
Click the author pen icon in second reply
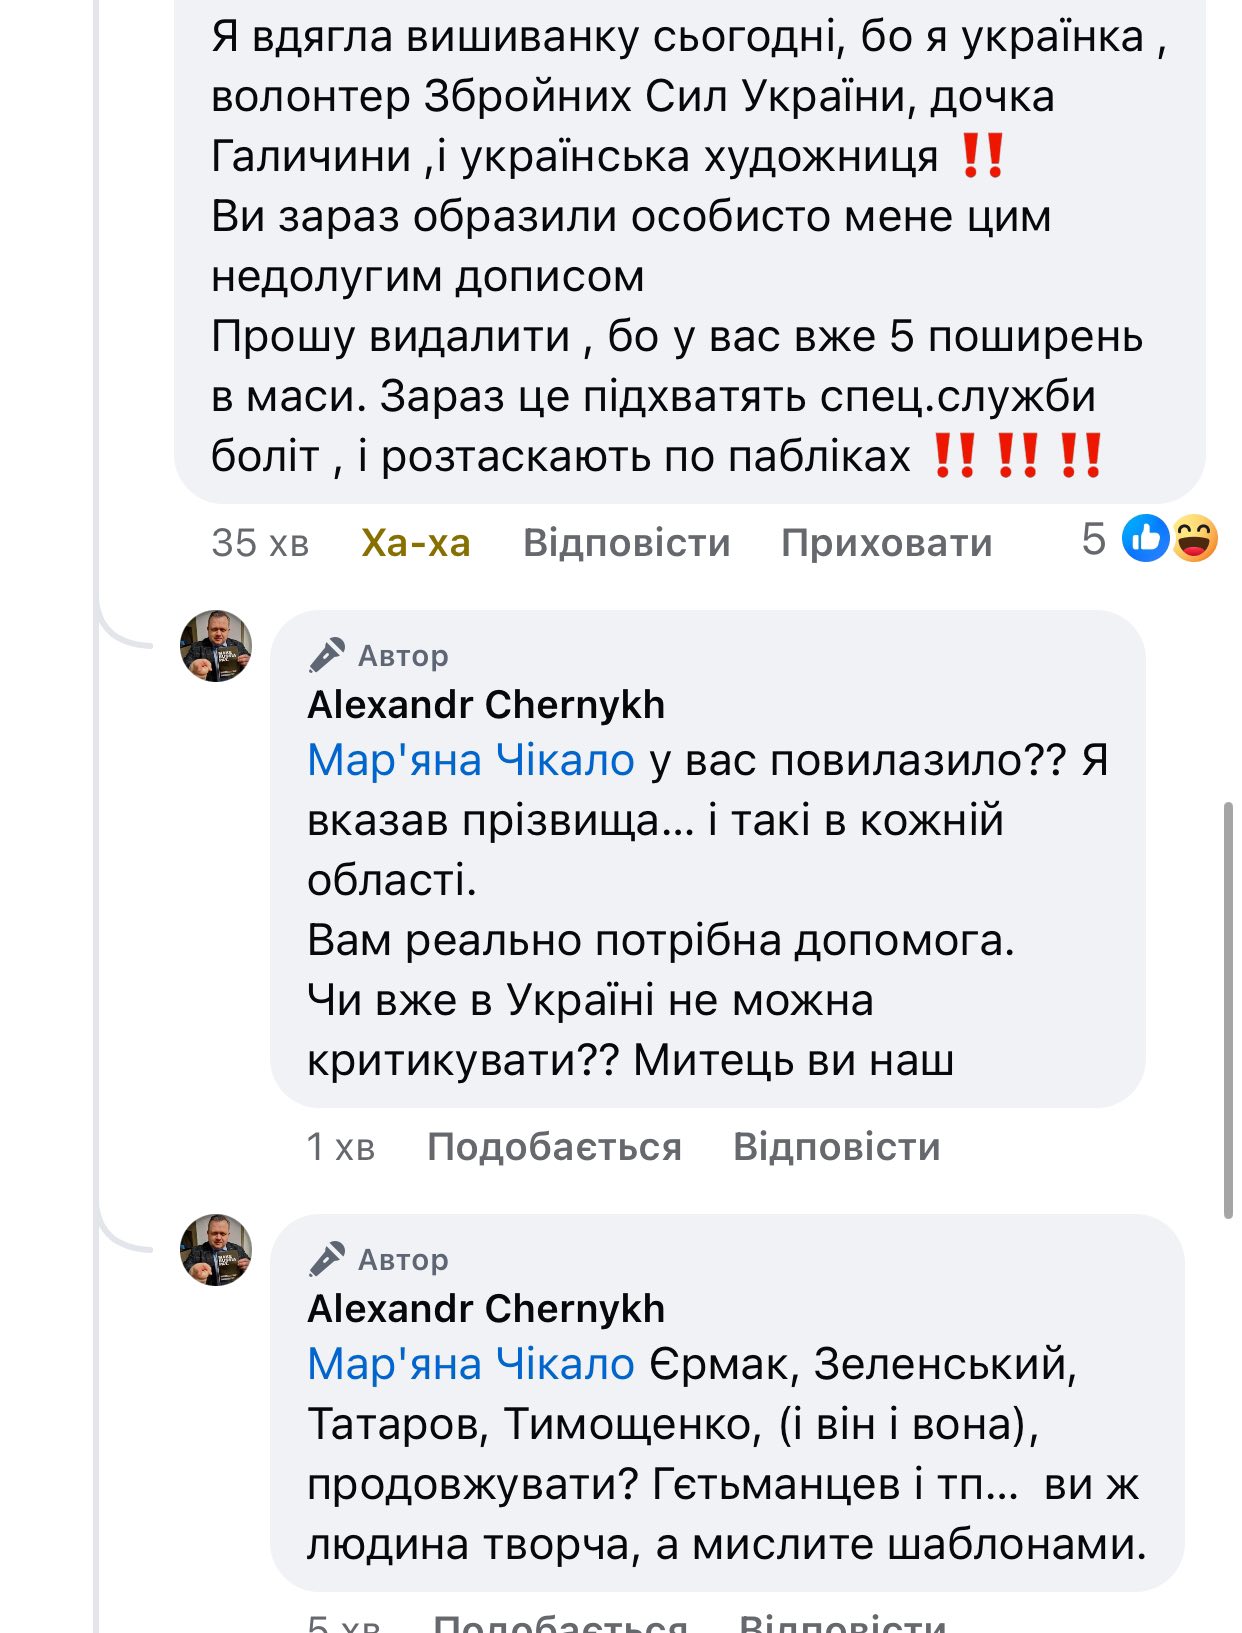tap(327, 1260)
